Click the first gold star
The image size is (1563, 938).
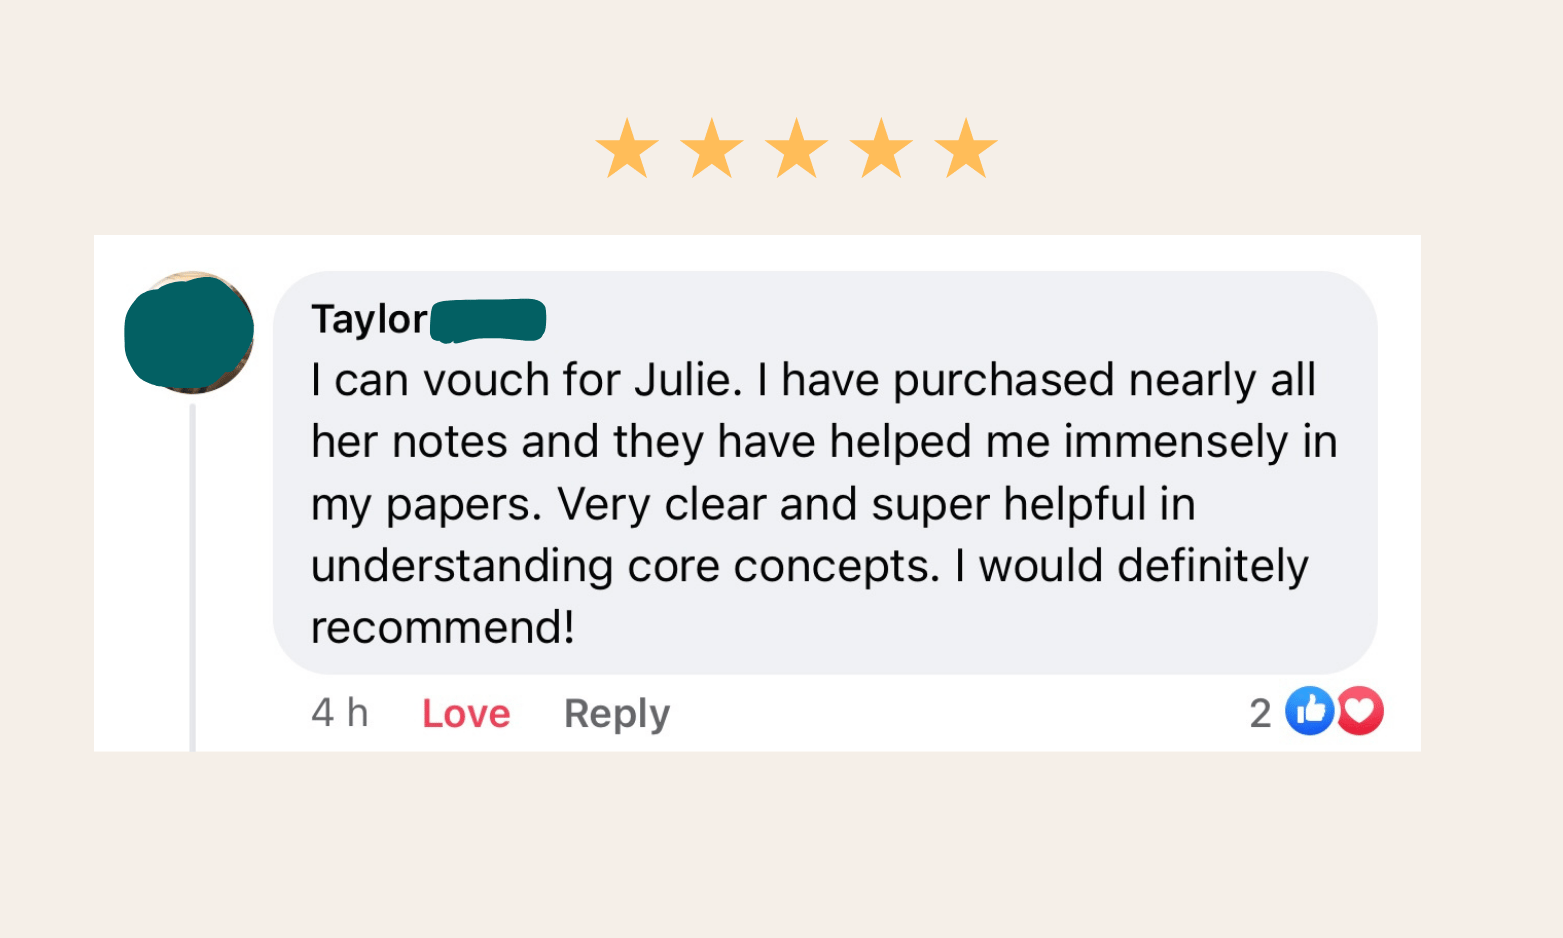point(627,149)
